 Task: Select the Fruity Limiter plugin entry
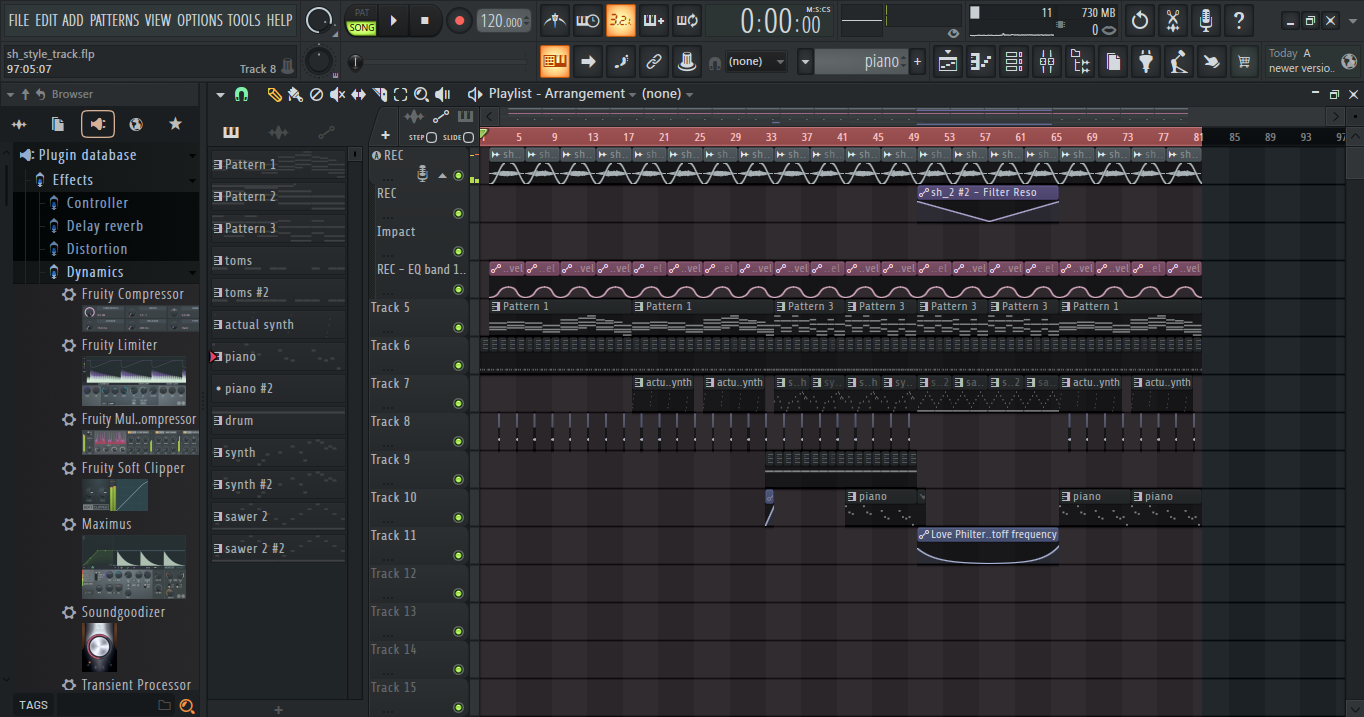click(120, 345)
